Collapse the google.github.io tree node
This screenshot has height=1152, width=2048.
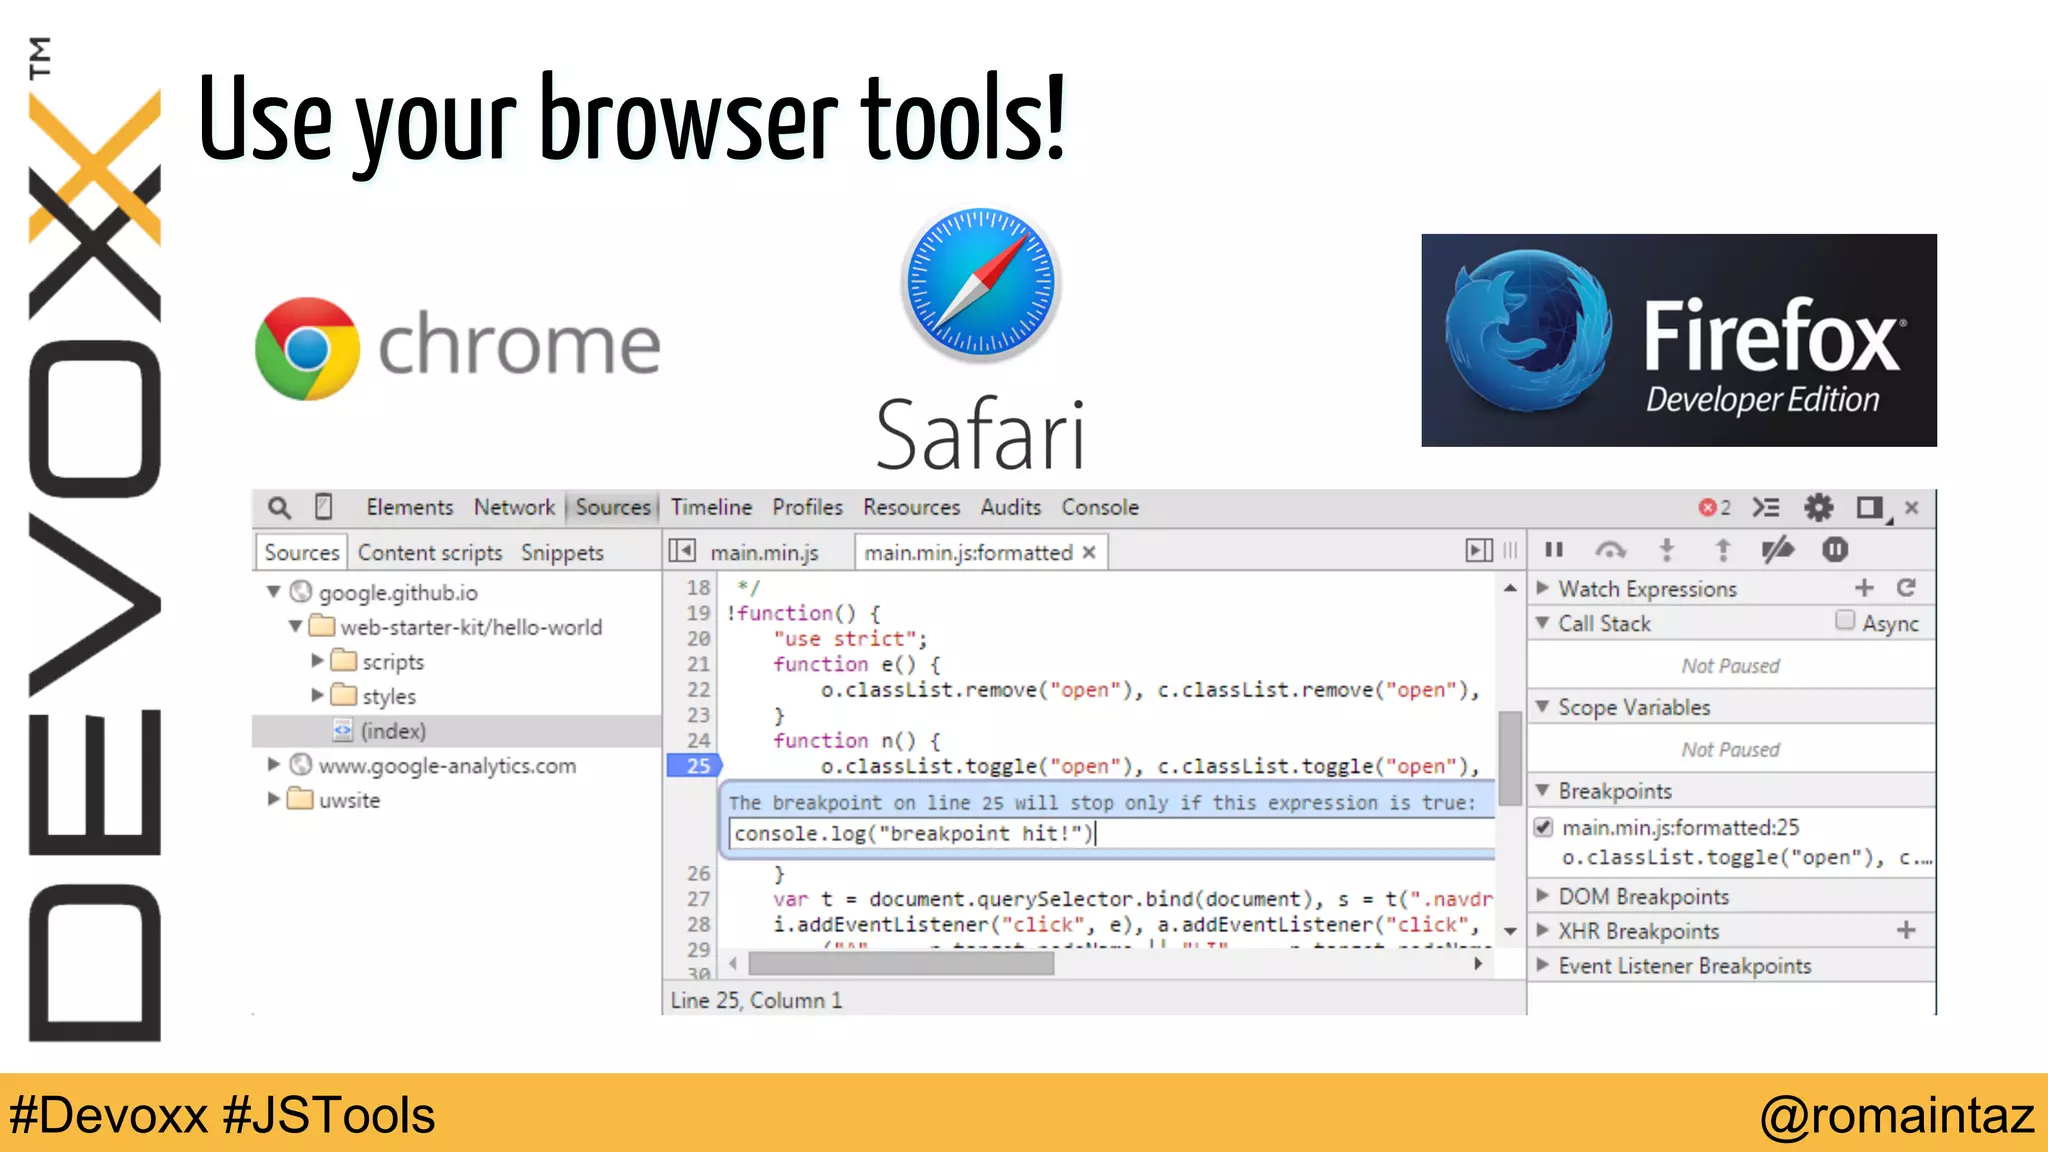tap(273, 592)
